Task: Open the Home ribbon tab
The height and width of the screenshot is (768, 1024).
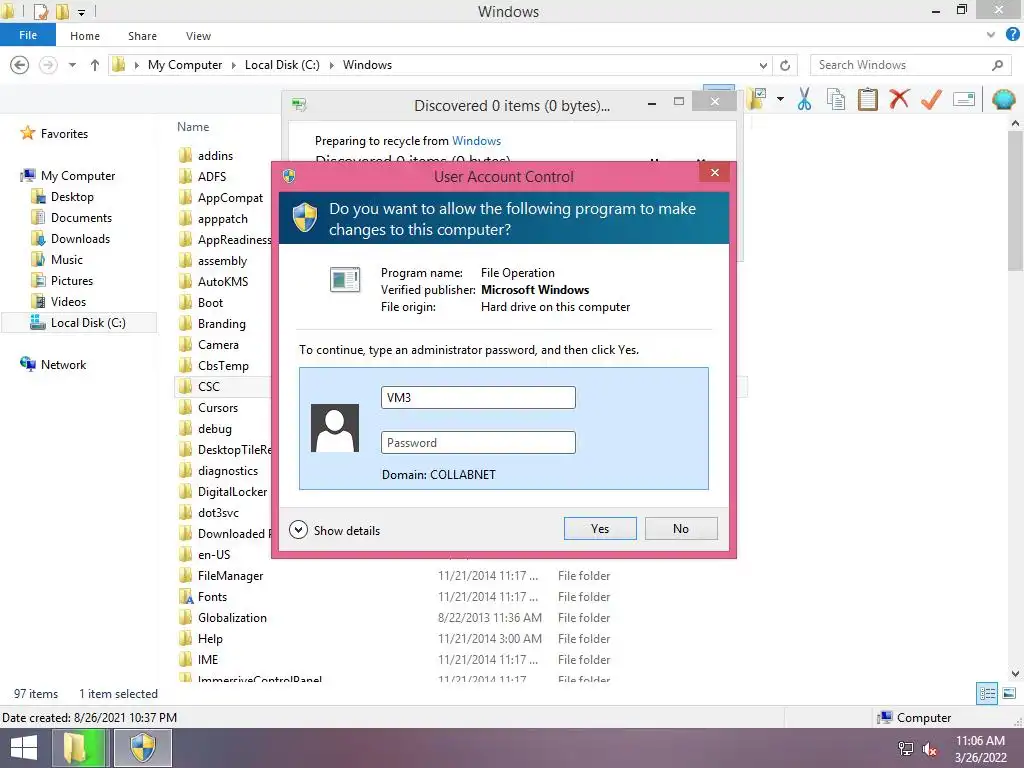Action: [85, 36]
